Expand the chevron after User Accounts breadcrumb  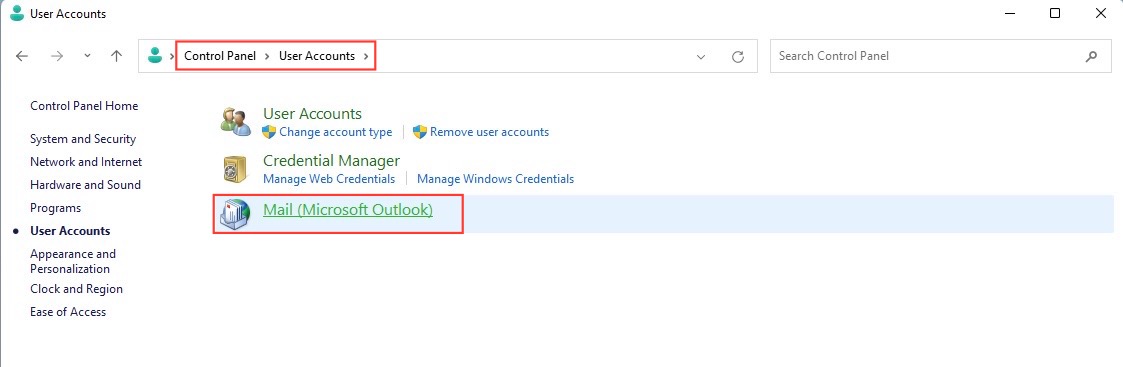[x=366, y=56]
